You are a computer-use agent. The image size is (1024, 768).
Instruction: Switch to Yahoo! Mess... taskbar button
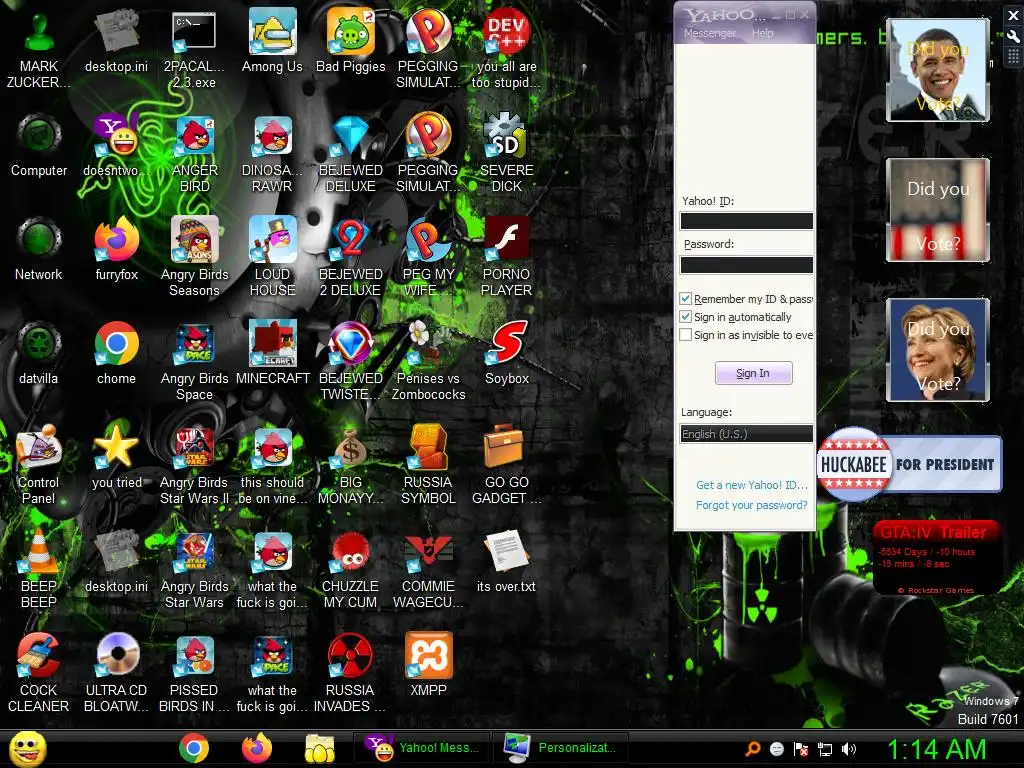[423, 748]
